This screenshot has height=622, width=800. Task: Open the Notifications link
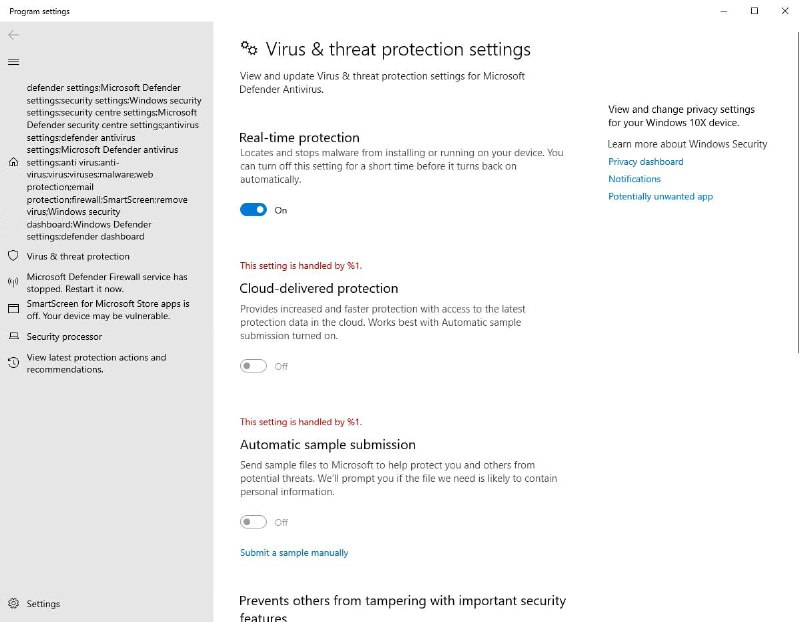[634, 179]
